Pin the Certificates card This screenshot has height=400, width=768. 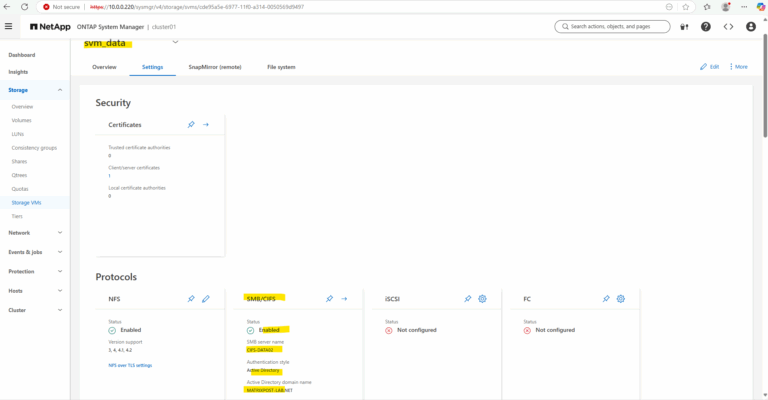[191, 124]
